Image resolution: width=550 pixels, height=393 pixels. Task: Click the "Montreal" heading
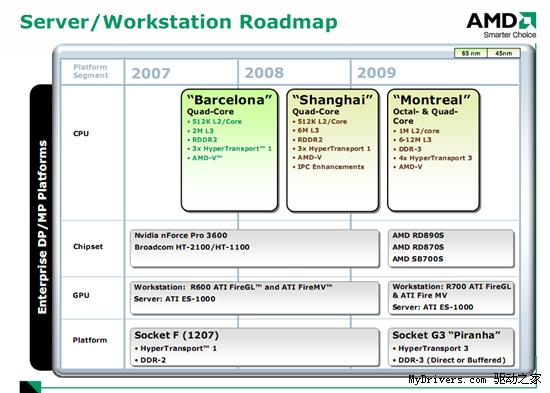coord(432,100)
